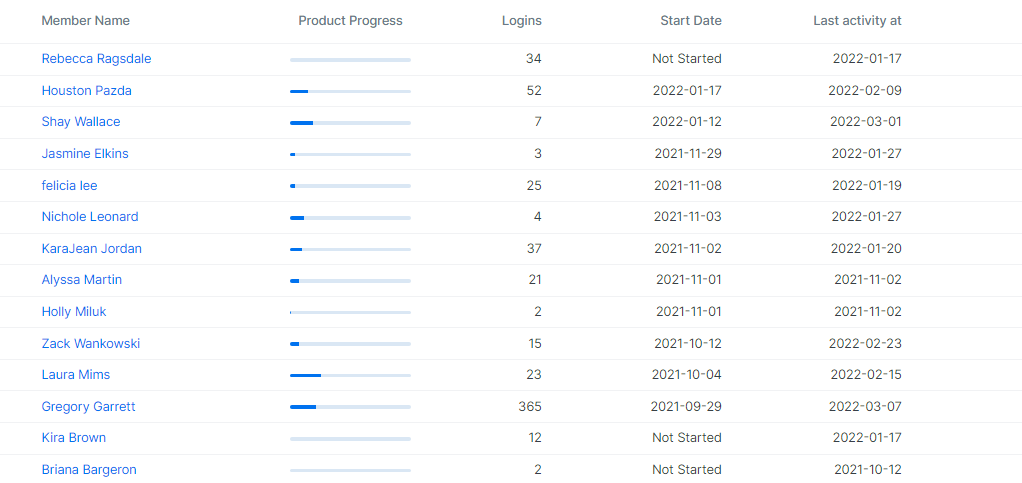The image size is (1022, 483).
Task: Click Gregory Garrett's product progress bar
Action: pyautogui.click(x=350, y=407)
